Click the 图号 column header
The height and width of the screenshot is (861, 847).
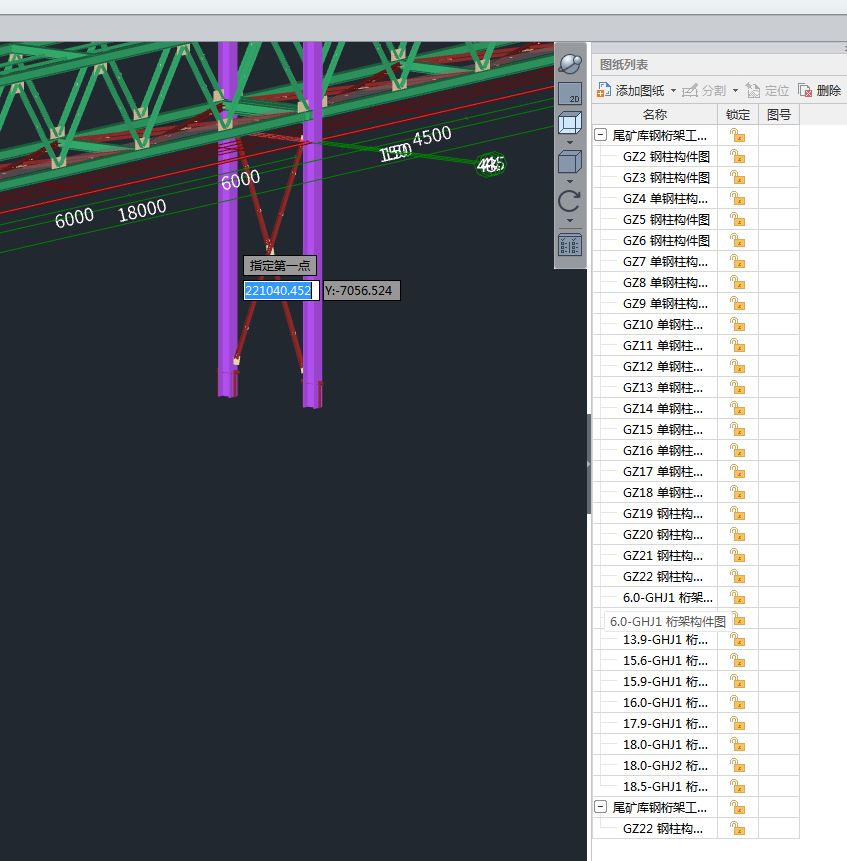pyautogui.click(x=778, y=114)
